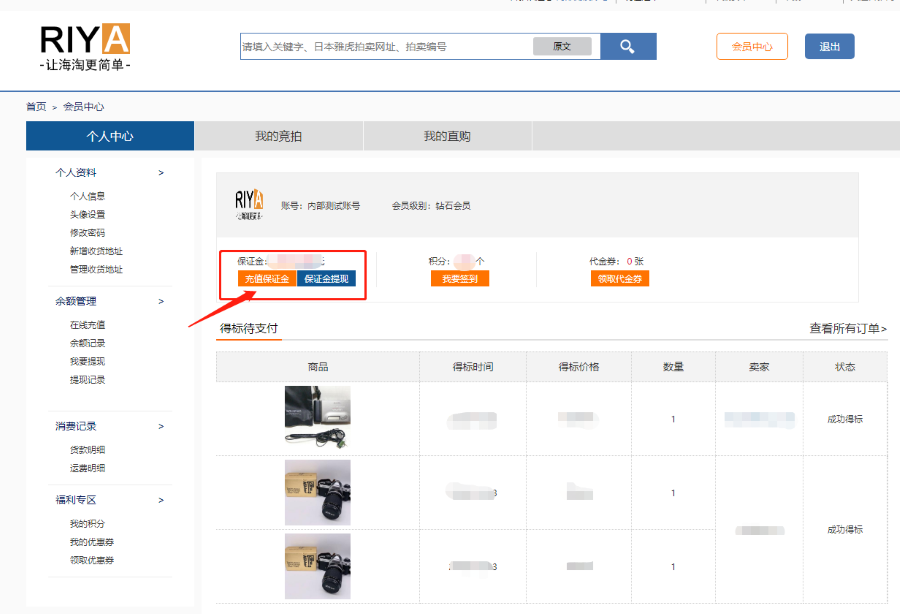This screenshot has height=614, width=900.
Task: Select the 个人中心 tab
Action: tap(110, 136)
